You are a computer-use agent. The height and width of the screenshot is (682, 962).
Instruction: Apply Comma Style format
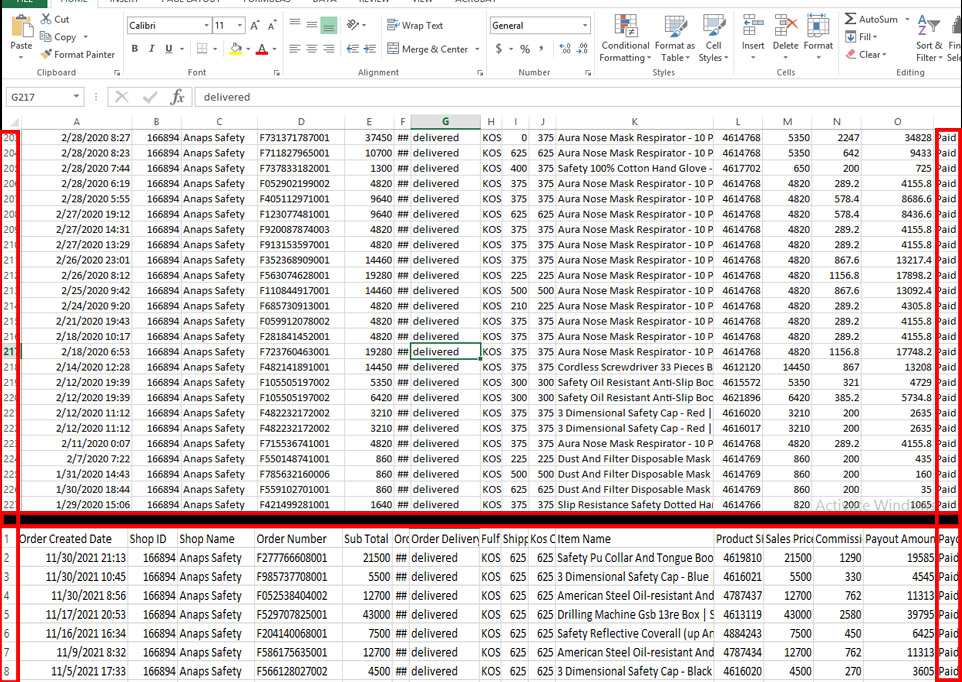click(x=541, y=49)
